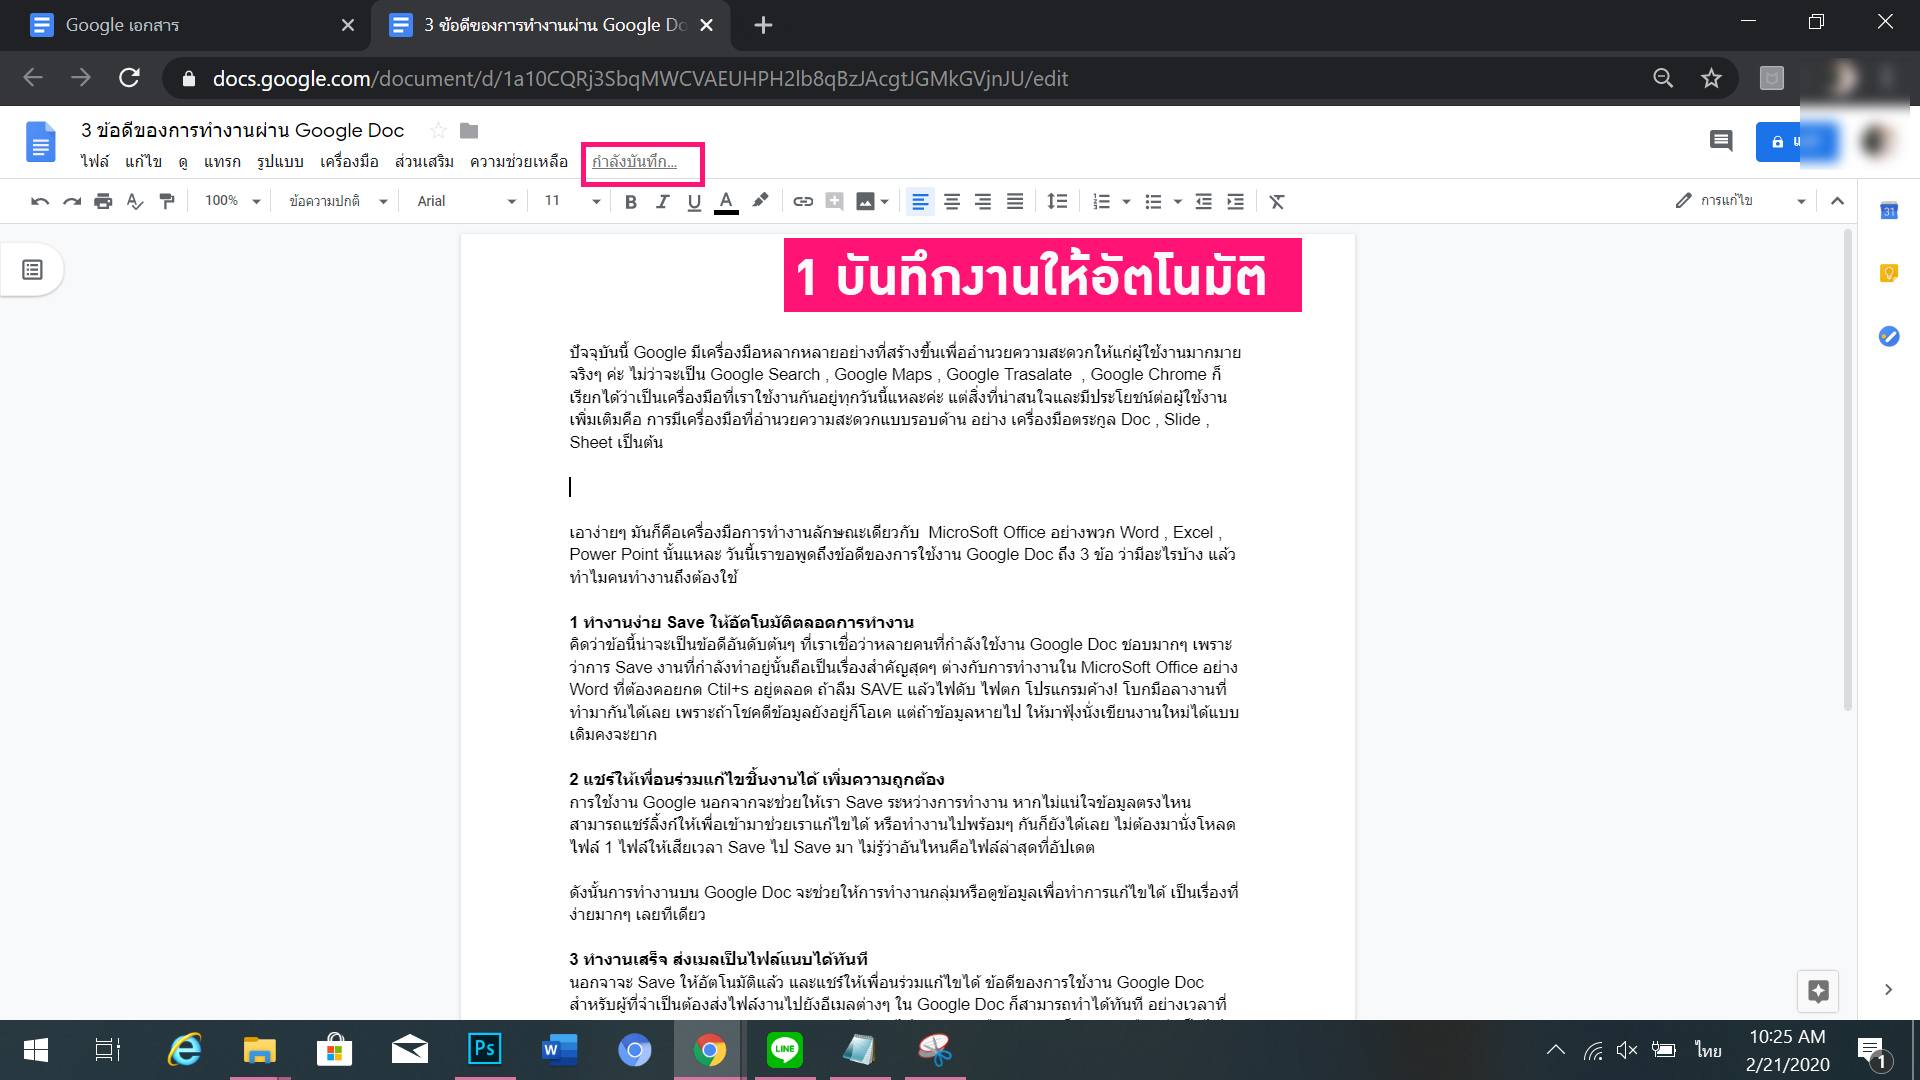Open comment history
The width and height of the screenshot is (1920, 1080).
(x=1721, y=141)
